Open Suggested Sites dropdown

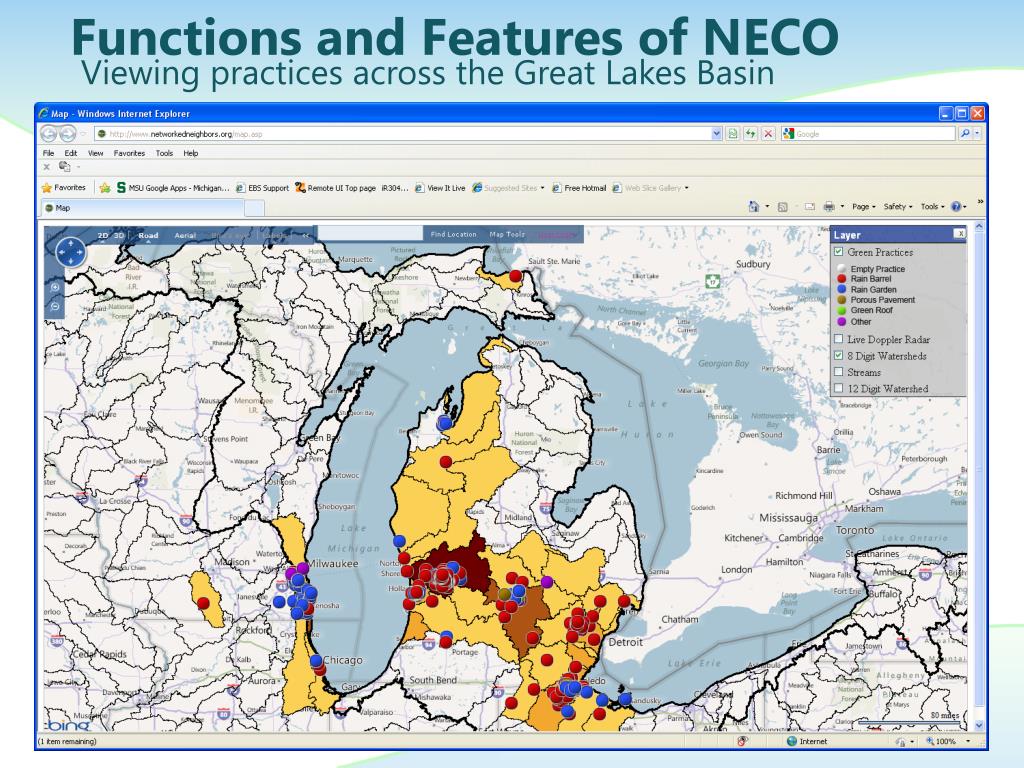[542, 188]
